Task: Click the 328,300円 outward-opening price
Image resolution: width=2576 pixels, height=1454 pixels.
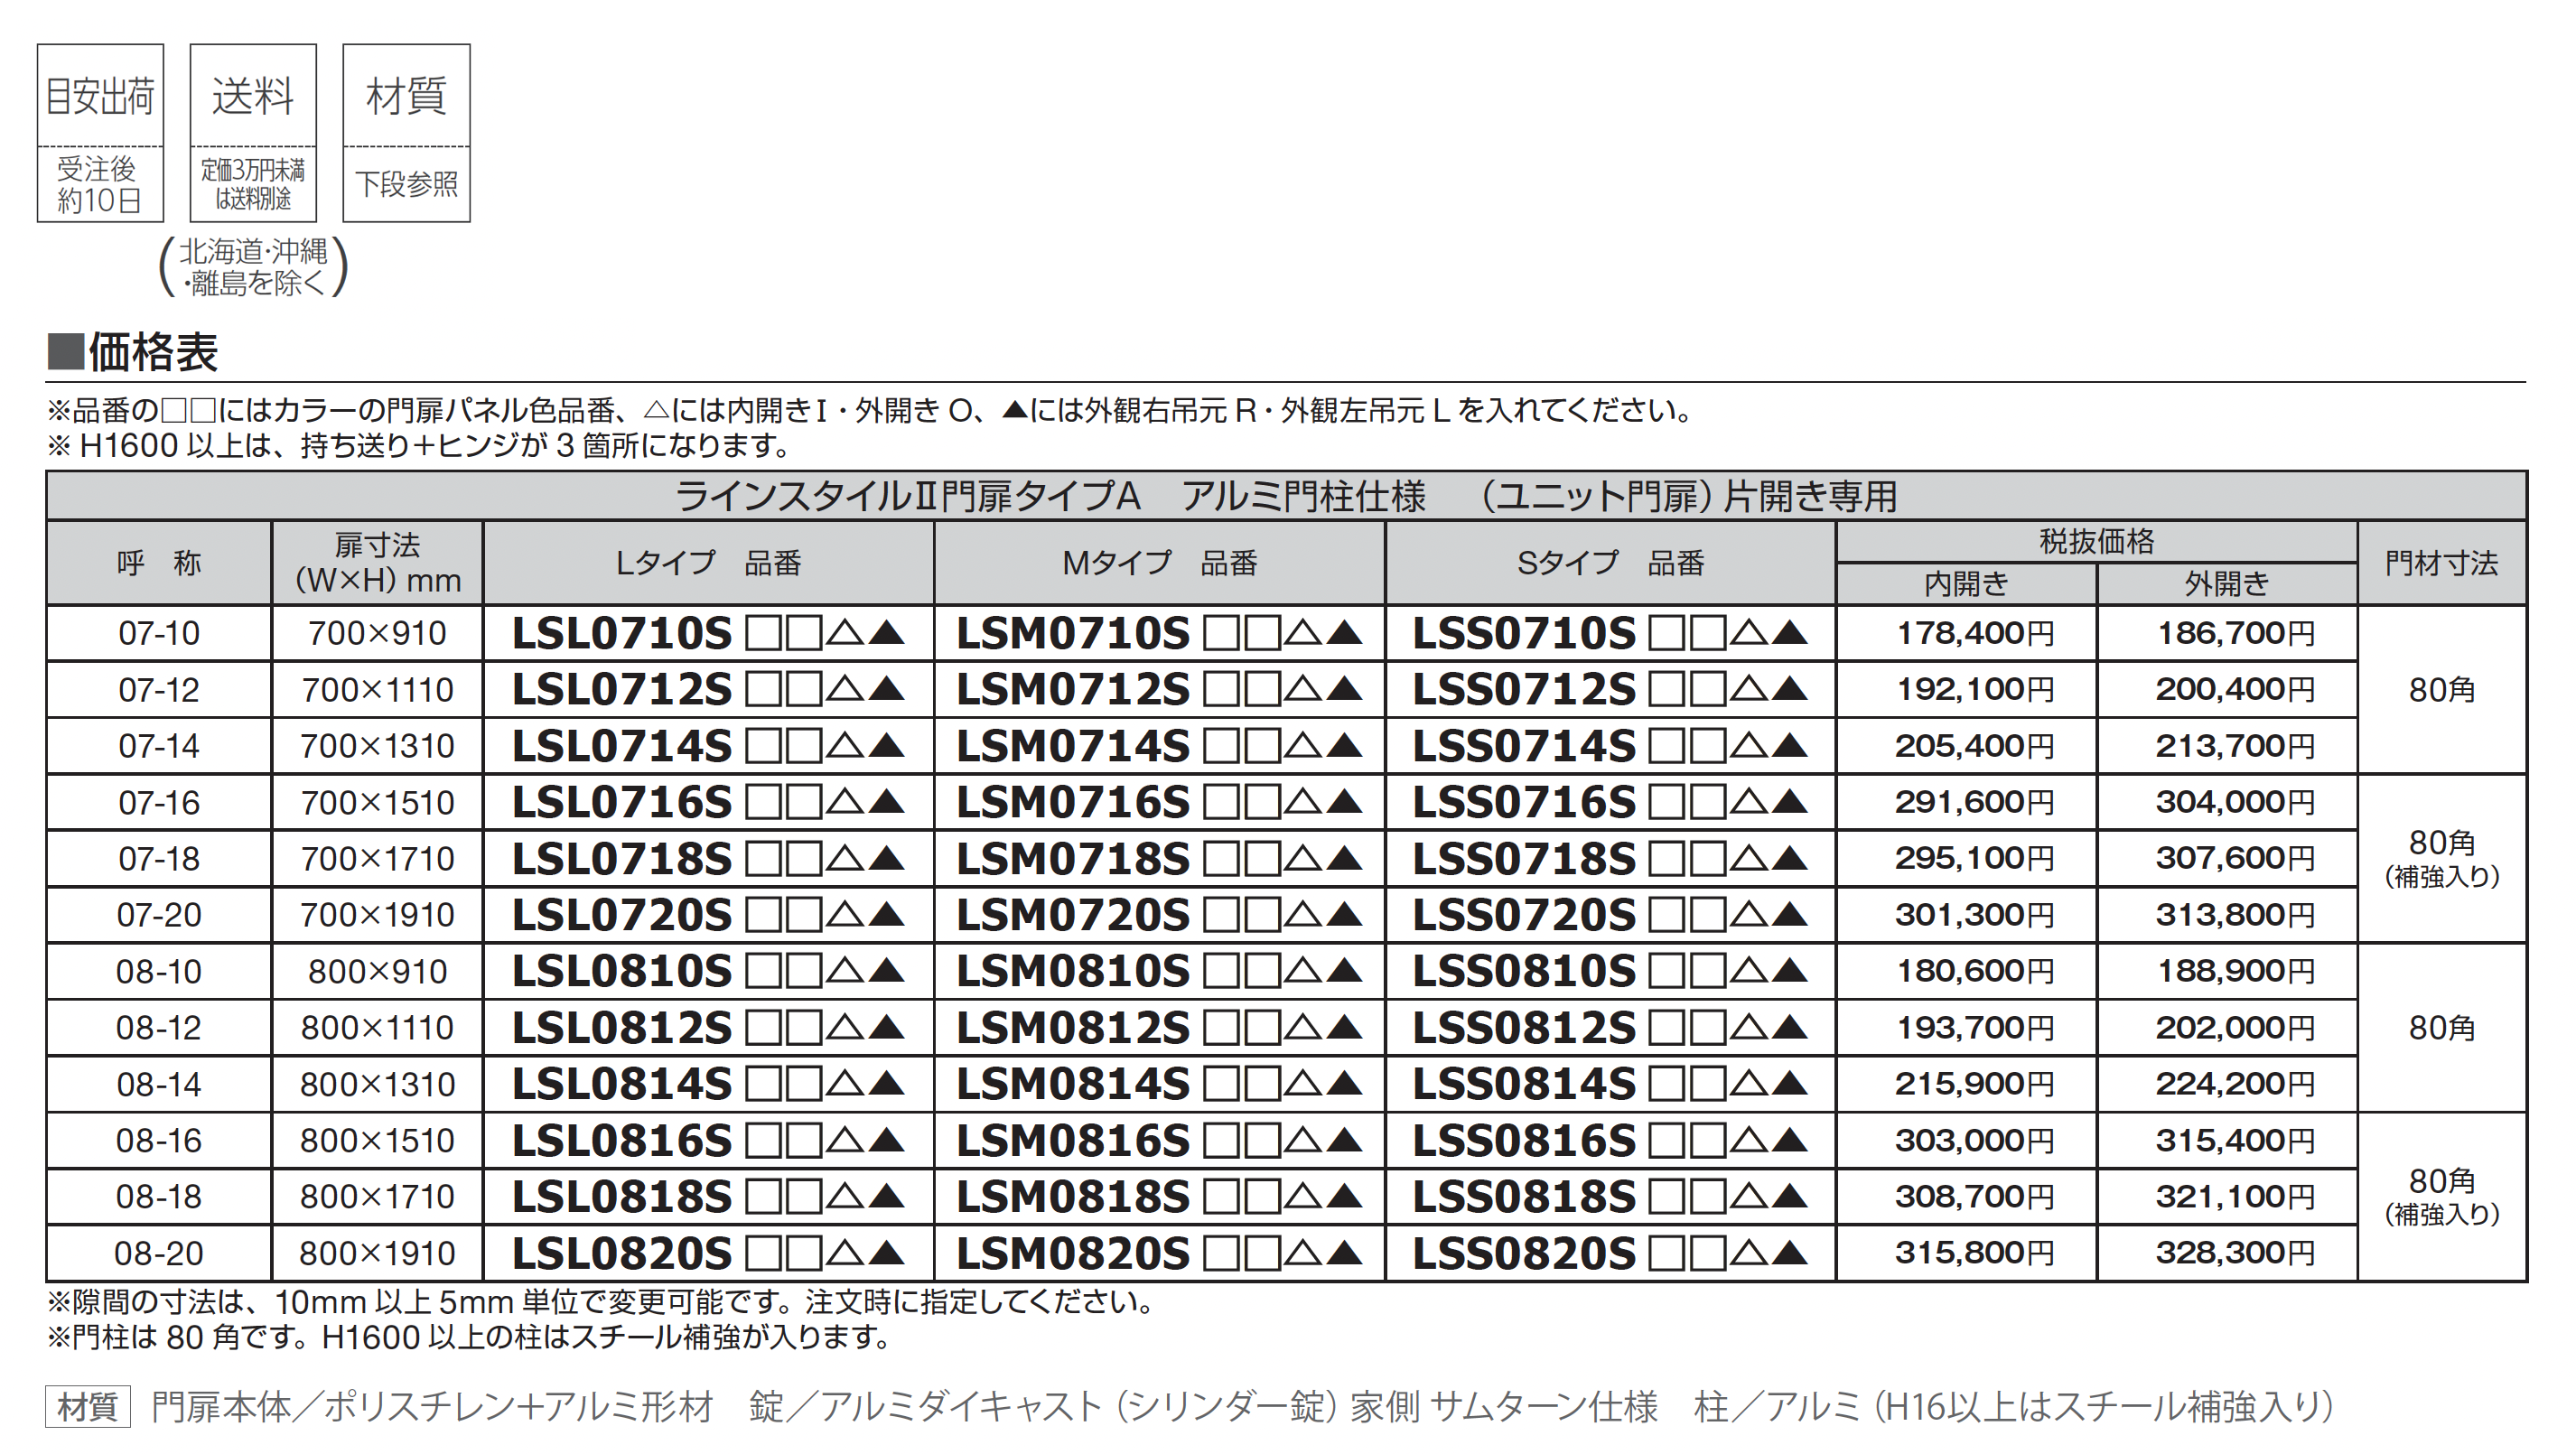Action: tap(2235, 1253)
